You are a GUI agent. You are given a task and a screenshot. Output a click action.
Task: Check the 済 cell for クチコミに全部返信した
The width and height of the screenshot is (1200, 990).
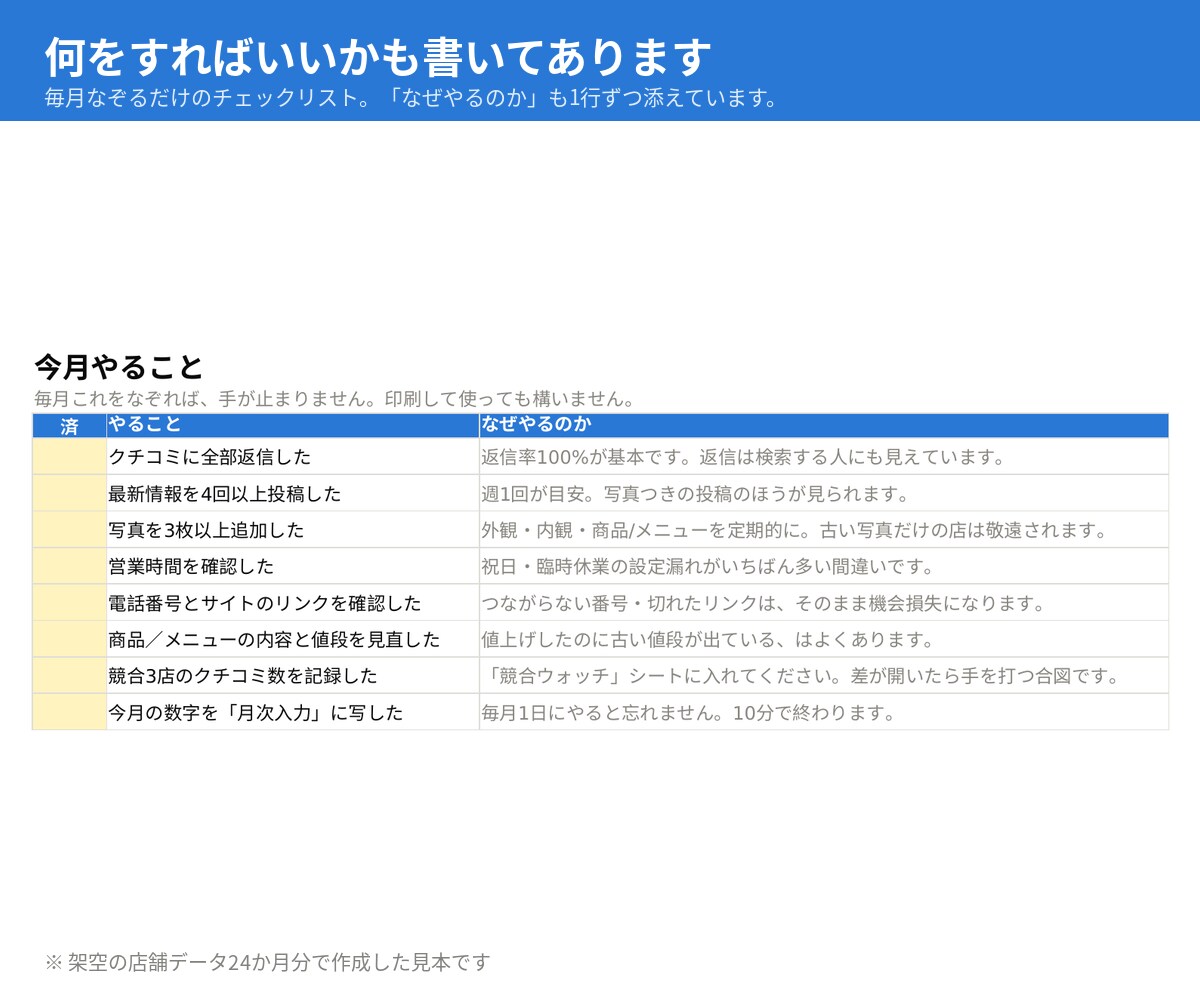point(69,457)
